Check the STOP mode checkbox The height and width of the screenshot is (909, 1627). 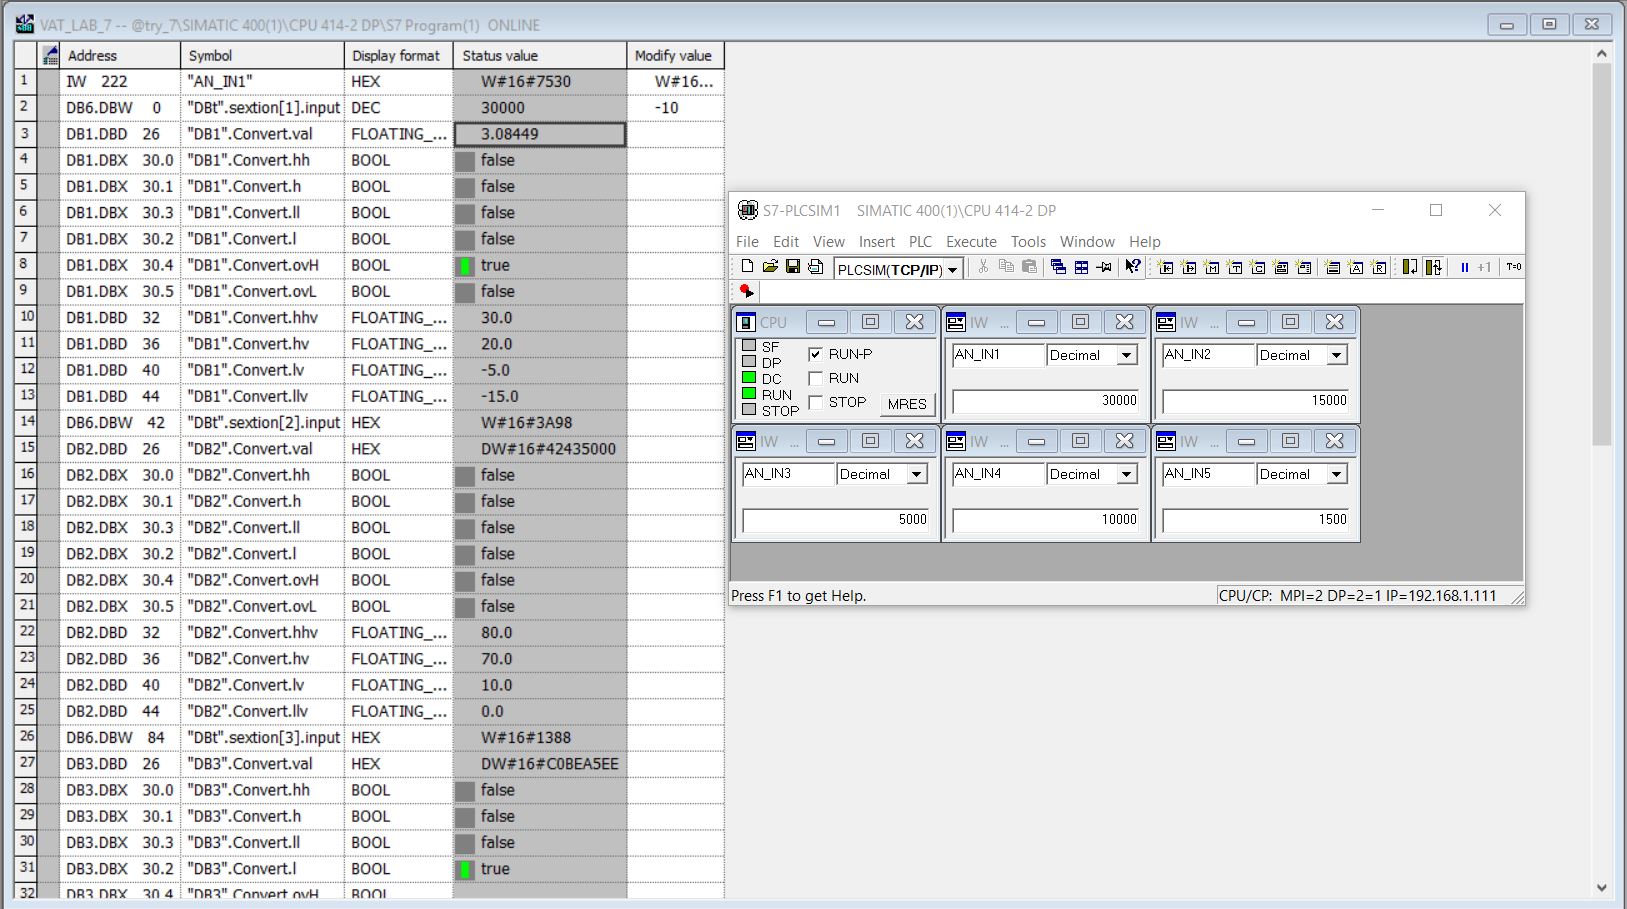(x=815, y=402)
